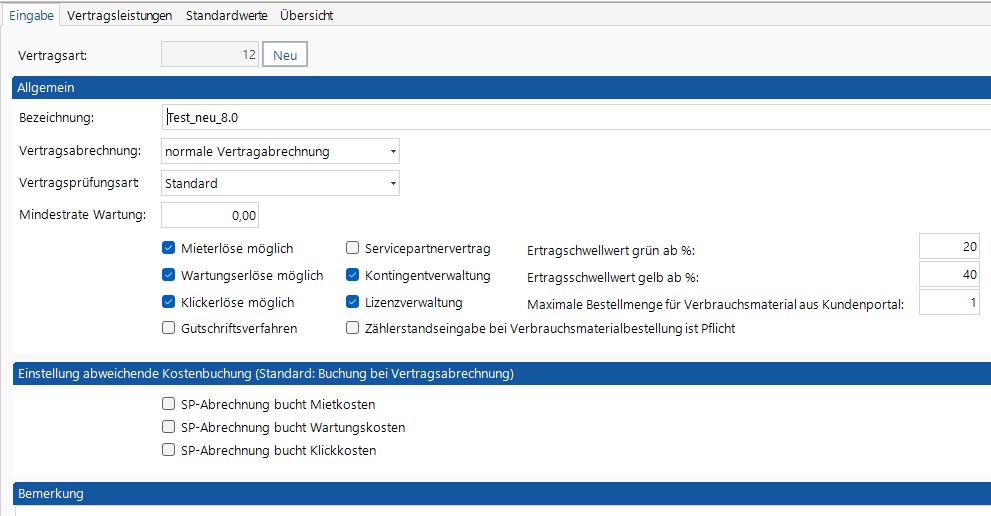Image resolution: width=991 pixels, height=516 pixels.
Task: Go to the Übersicht tab
Action: (x=307, y=15)
